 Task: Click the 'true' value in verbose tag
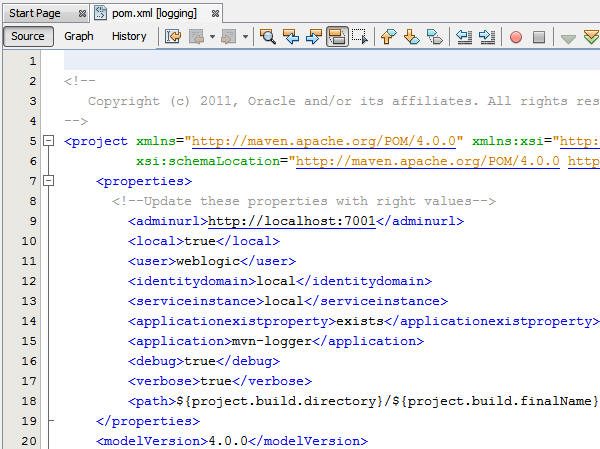coord(216,381)
